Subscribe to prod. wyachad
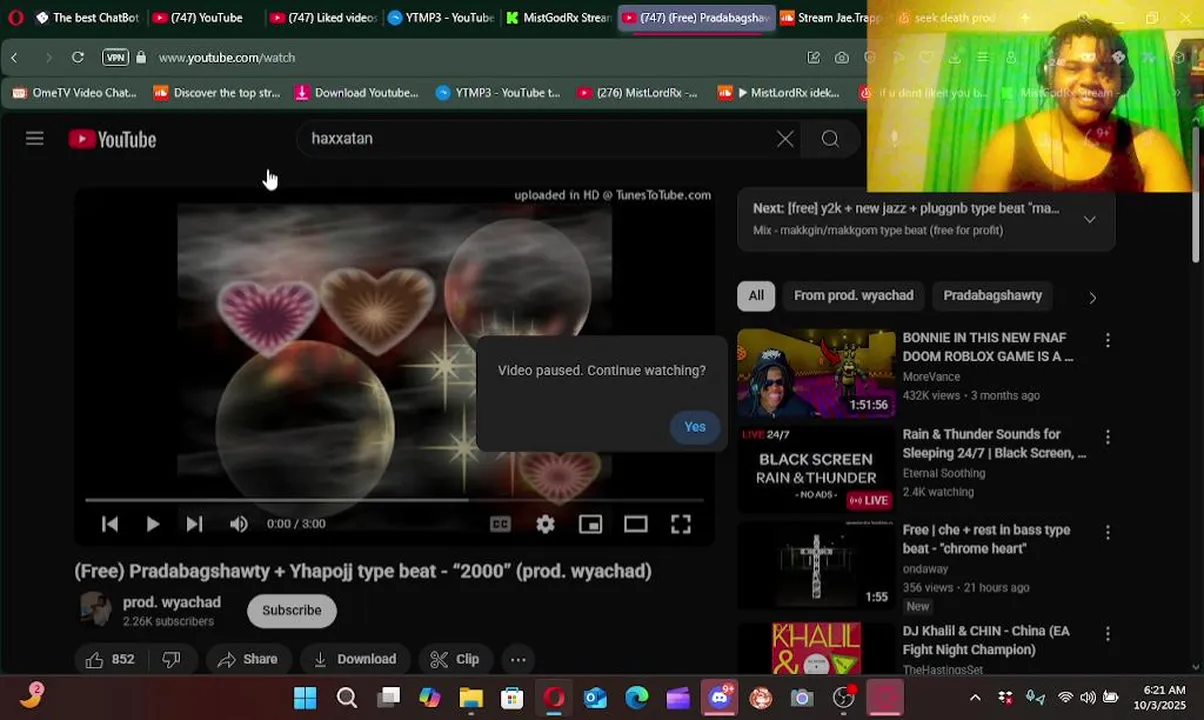The image size is (1204, 720). coord(292,610)
